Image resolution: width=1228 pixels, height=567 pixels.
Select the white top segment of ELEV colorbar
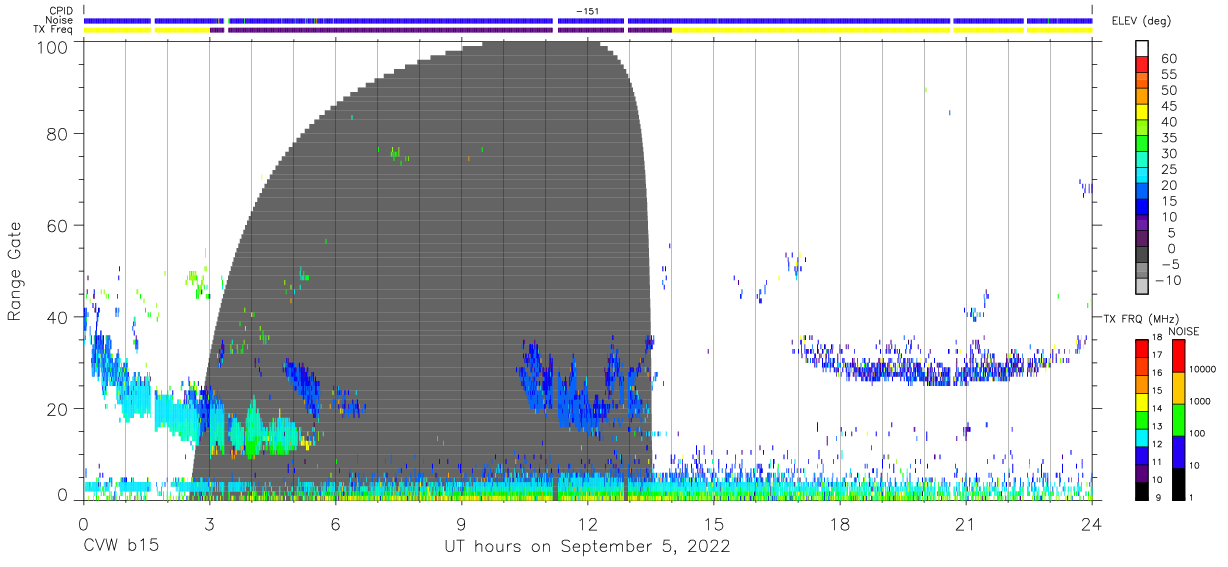coord(1142,50)
